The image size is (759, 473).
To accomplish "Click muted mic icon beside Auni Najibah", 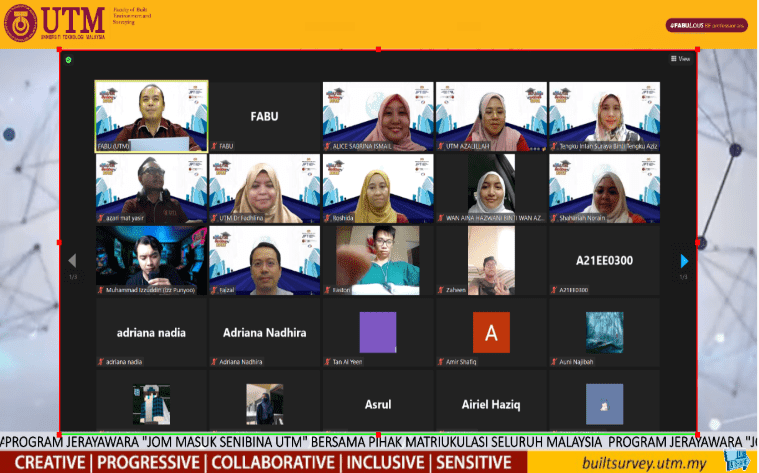I will (x=554, y=362).
